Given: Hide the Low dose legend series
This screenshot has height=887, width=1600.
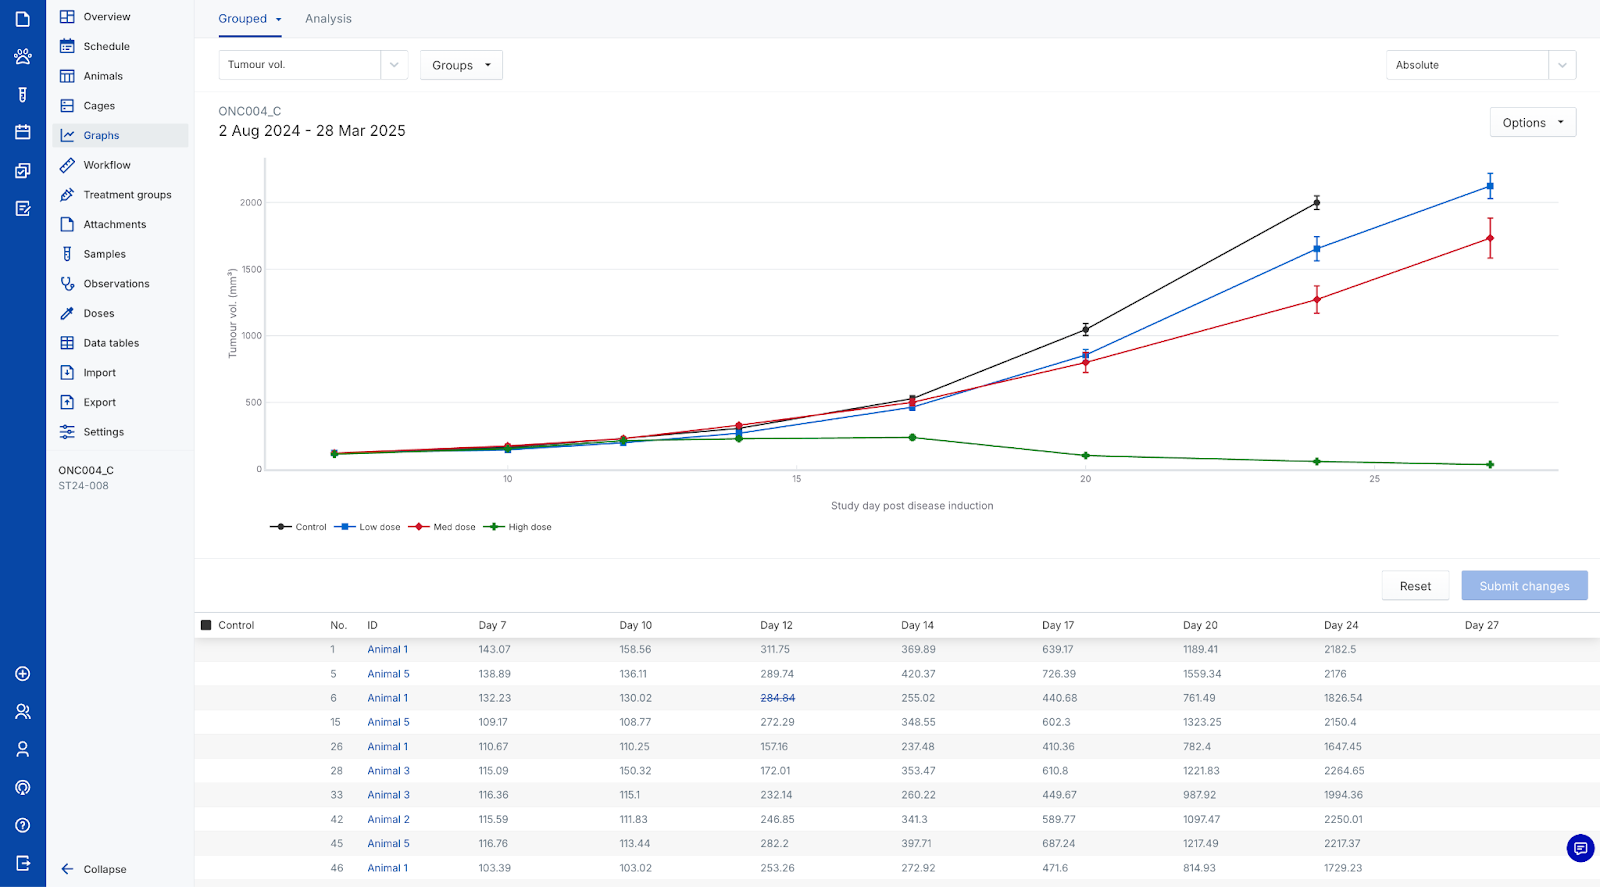Looking at the screenshot, I should pyautogui.click(x=367, y=527).
